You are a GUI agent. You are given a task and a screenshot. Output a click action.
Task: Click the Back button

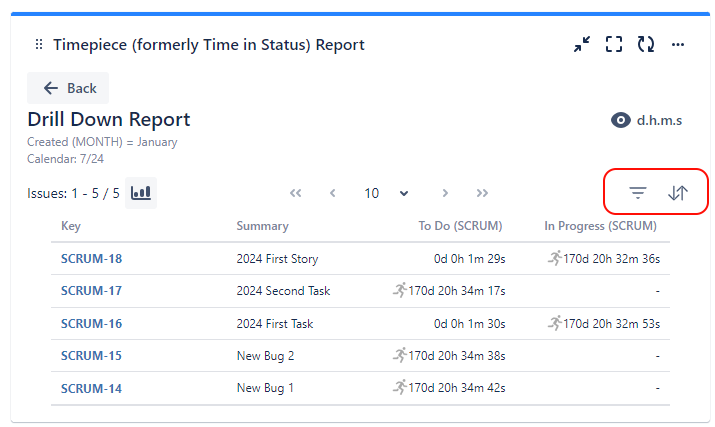tap(68, 88)
